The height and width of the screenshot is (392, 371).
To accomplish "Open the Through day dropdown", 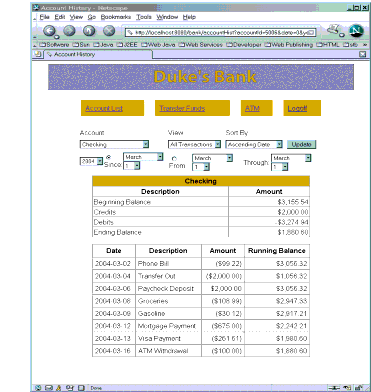I will [x=280, y=167].
